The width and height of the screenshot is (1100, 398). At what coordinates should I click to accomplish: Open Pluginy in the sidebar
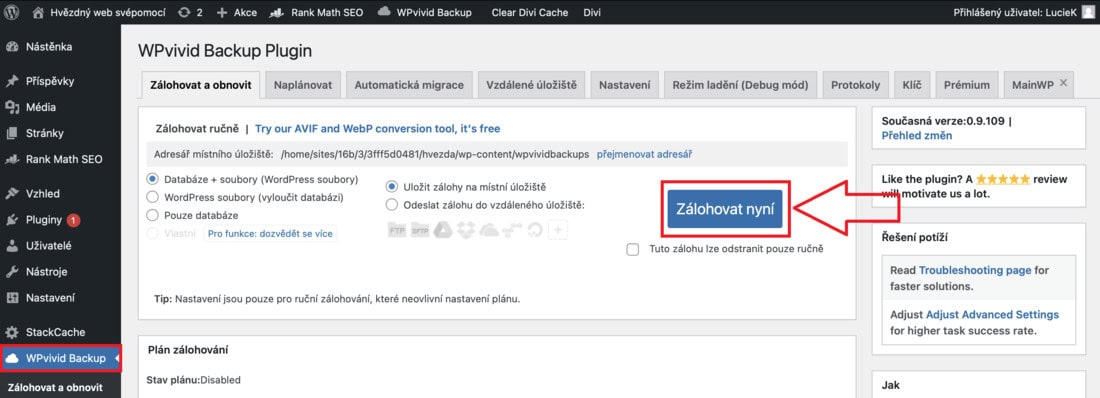(44, 220)
